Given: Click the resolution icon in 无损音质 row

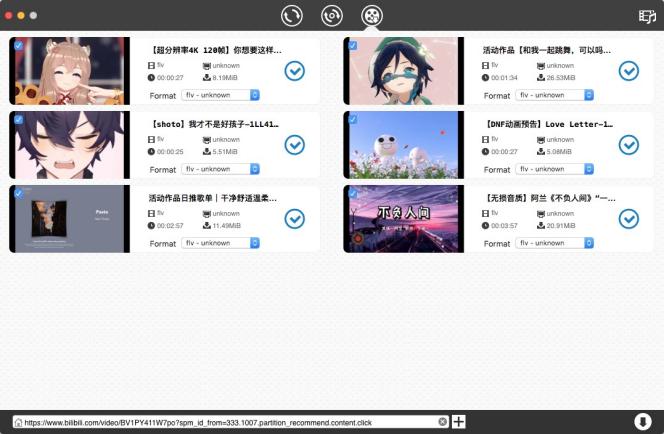Looking at the screenshot, I should [541, 214].
